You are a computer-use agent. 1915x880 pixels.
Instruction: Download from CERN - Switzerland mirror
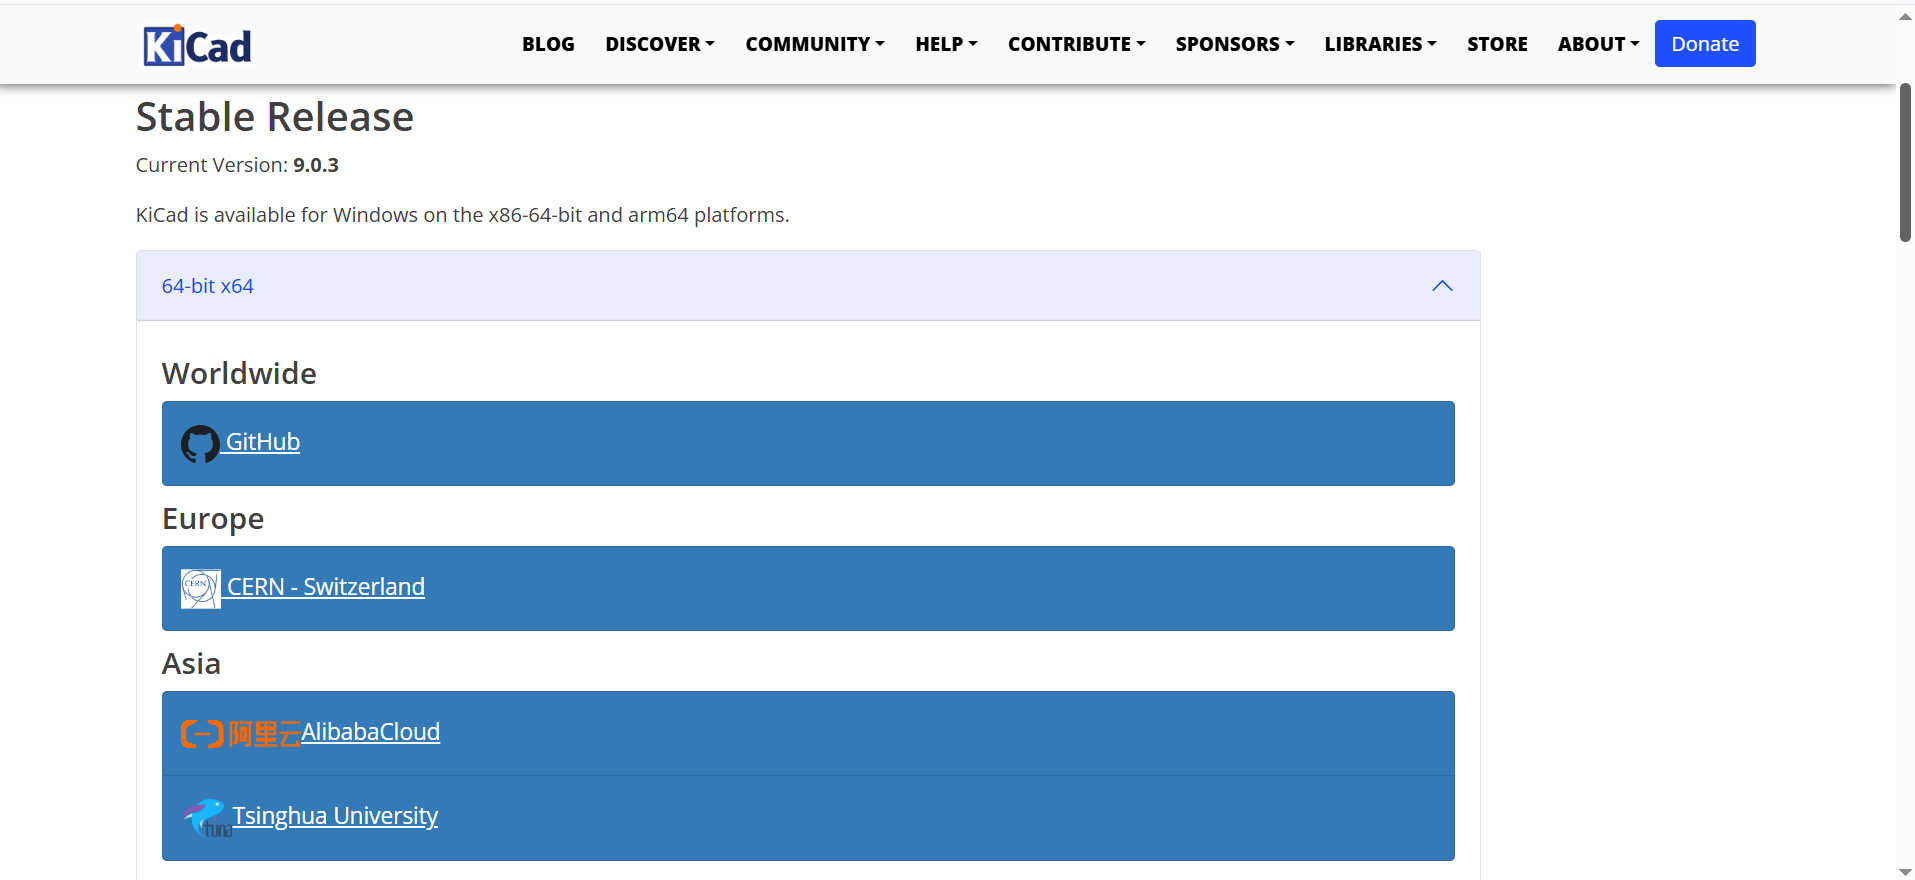point(326,587)
